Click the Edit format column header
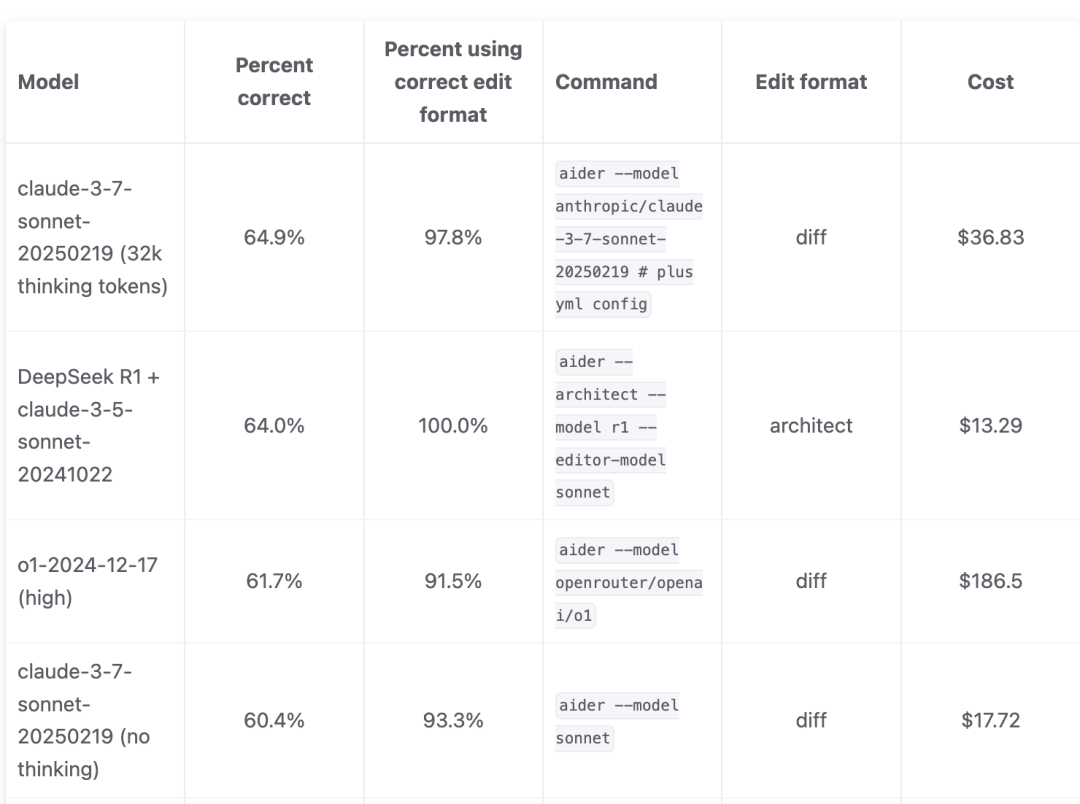1080x804 pixels. coord(811,82)
